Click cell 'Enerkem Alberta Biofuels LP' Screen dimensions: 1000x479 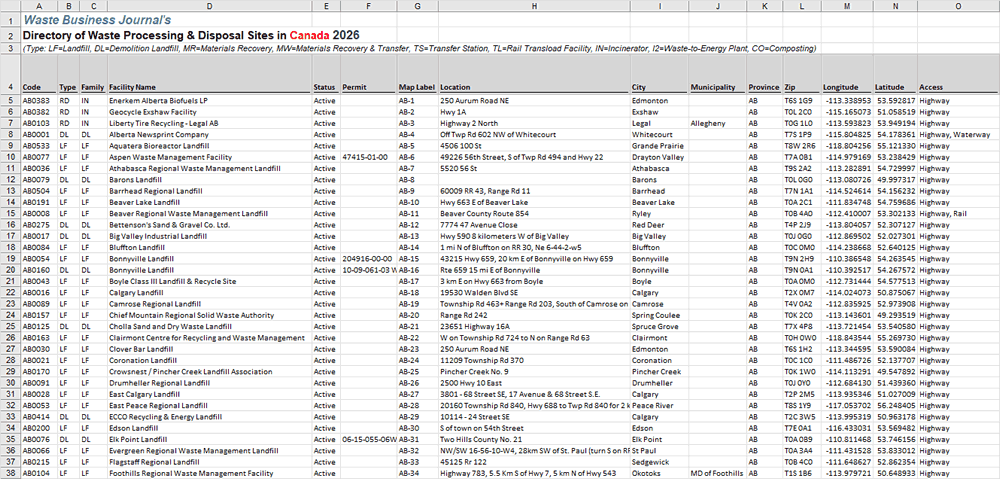tap(209, 101)
